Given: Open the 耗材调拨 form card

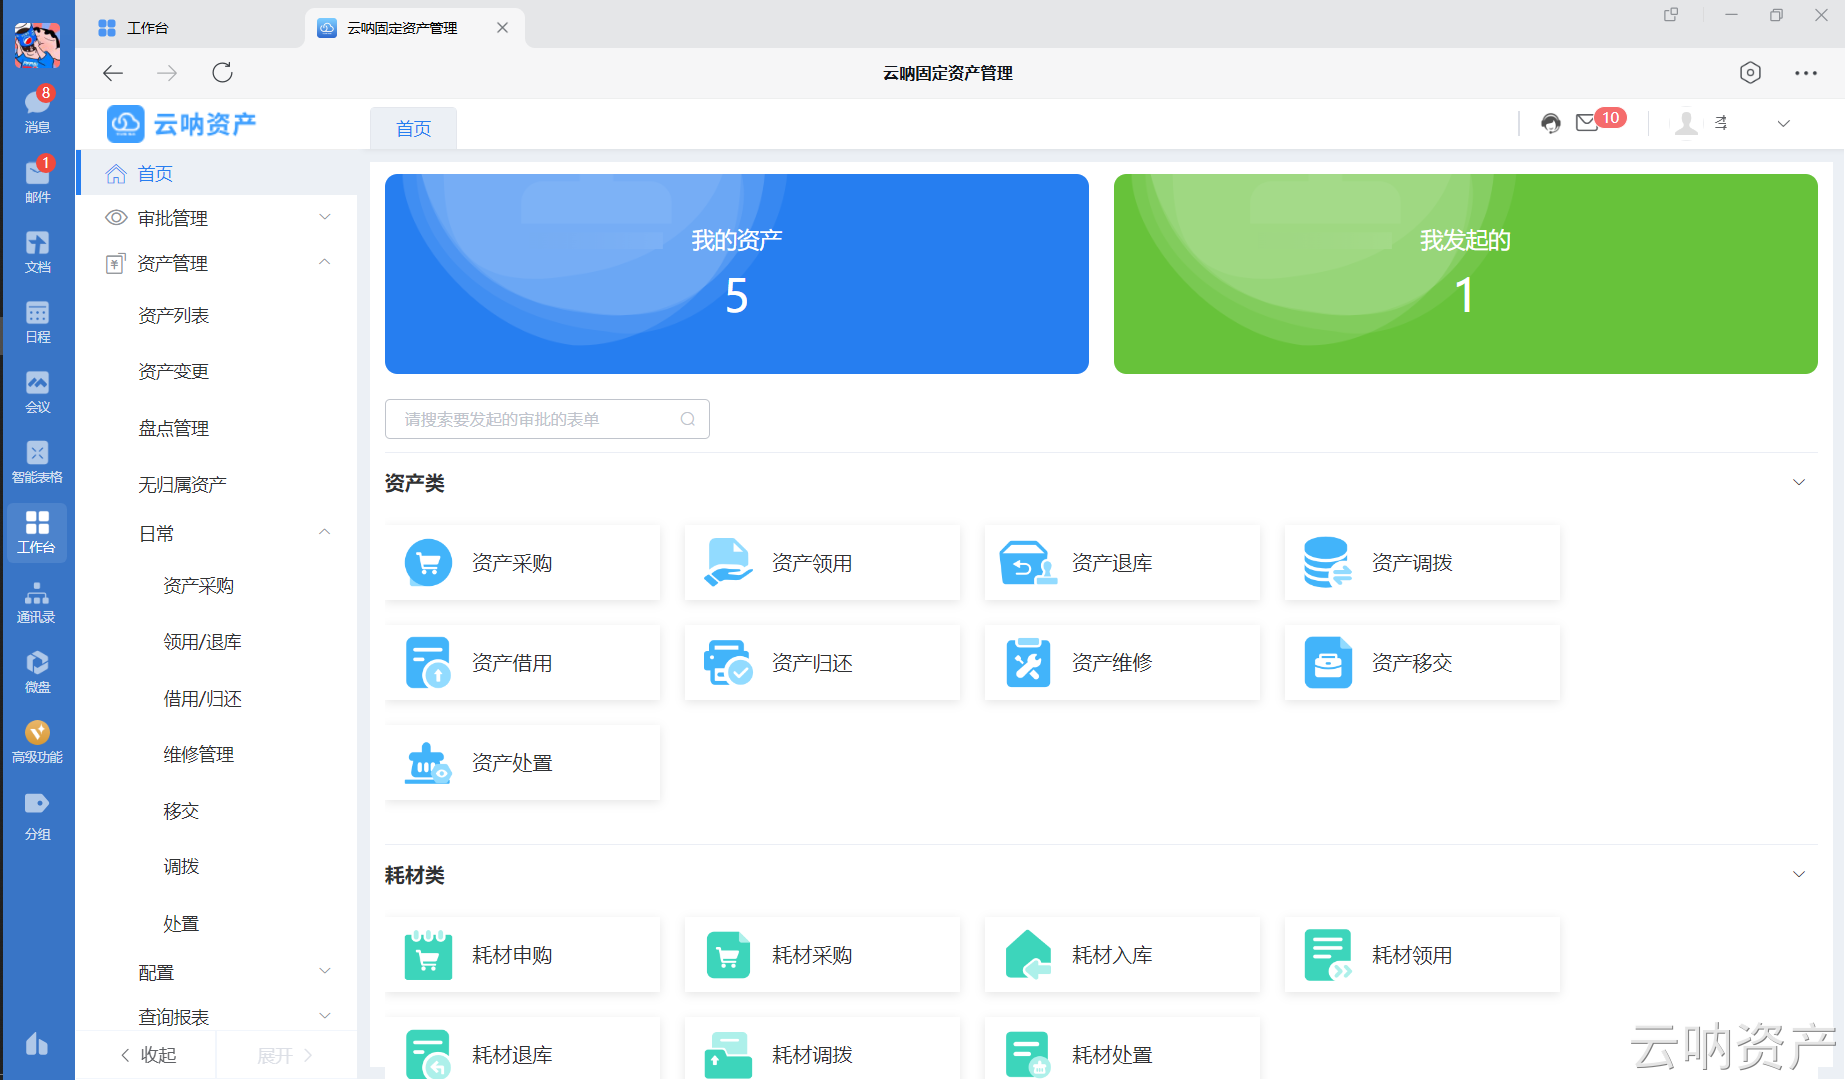Looking at the screenshot, I should coord(822,1049).
